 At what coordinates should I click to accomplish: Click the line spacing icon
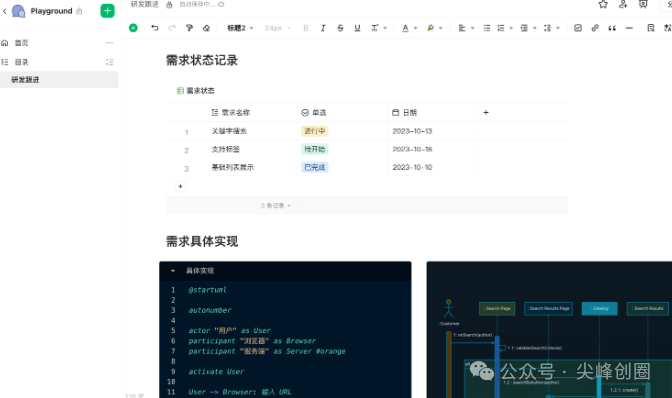coord(547,28)
